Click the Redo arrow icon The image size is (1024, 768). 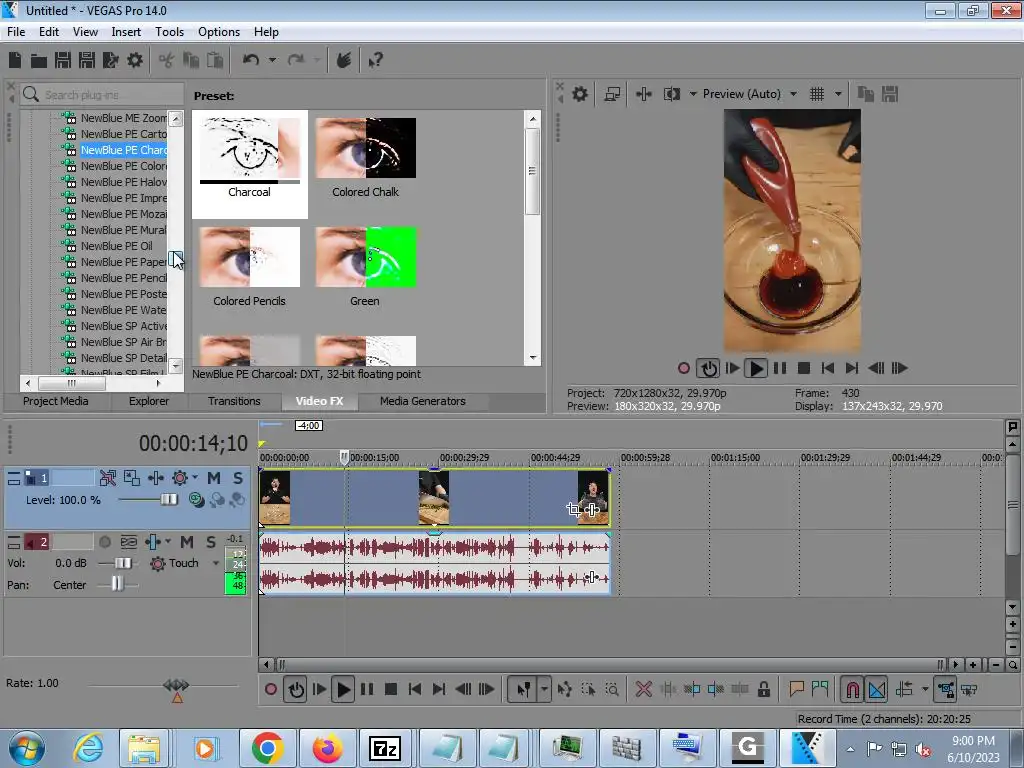tap(296, 60)
